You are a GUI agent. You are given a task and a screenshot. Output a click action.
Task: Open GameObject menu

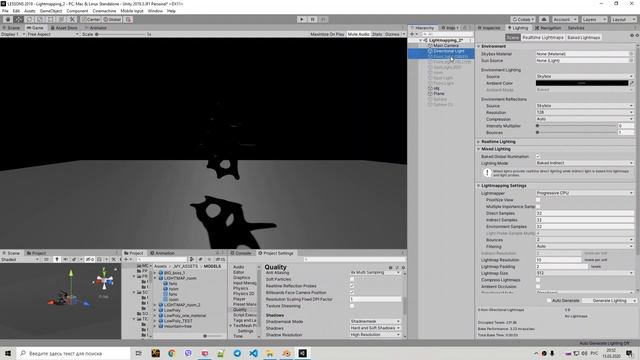point(51,11)
